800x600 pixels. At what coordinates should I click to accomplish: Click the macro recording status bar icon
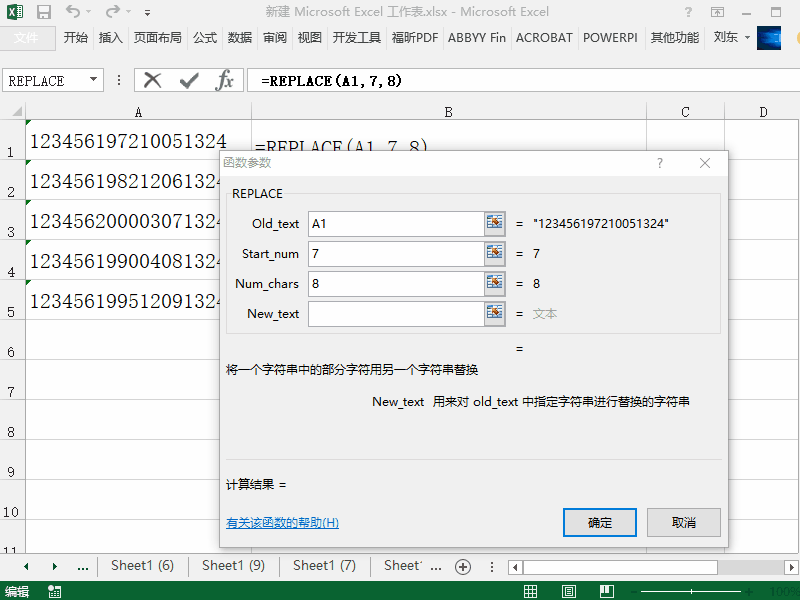[54, 591]
